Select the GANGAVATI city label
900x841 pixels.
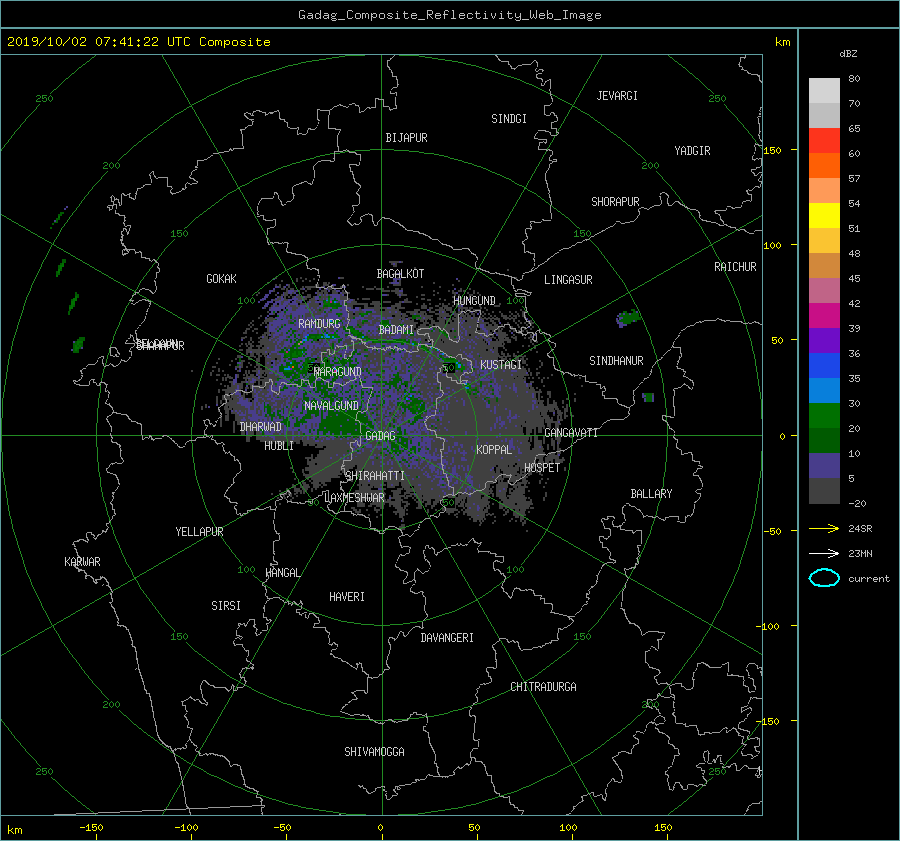(571, 433)
